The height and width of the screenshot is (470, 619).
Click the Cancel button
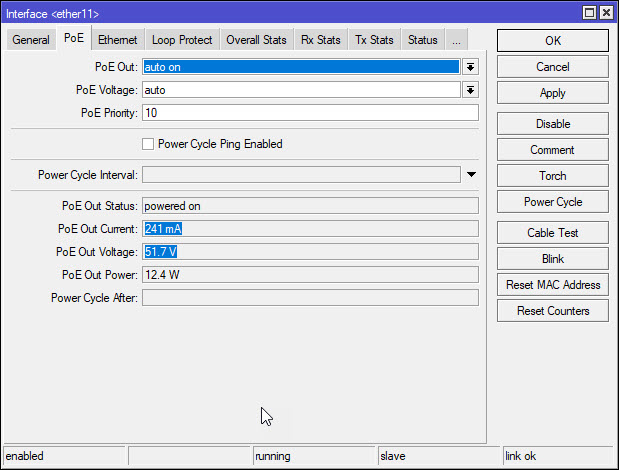point(553,67)
